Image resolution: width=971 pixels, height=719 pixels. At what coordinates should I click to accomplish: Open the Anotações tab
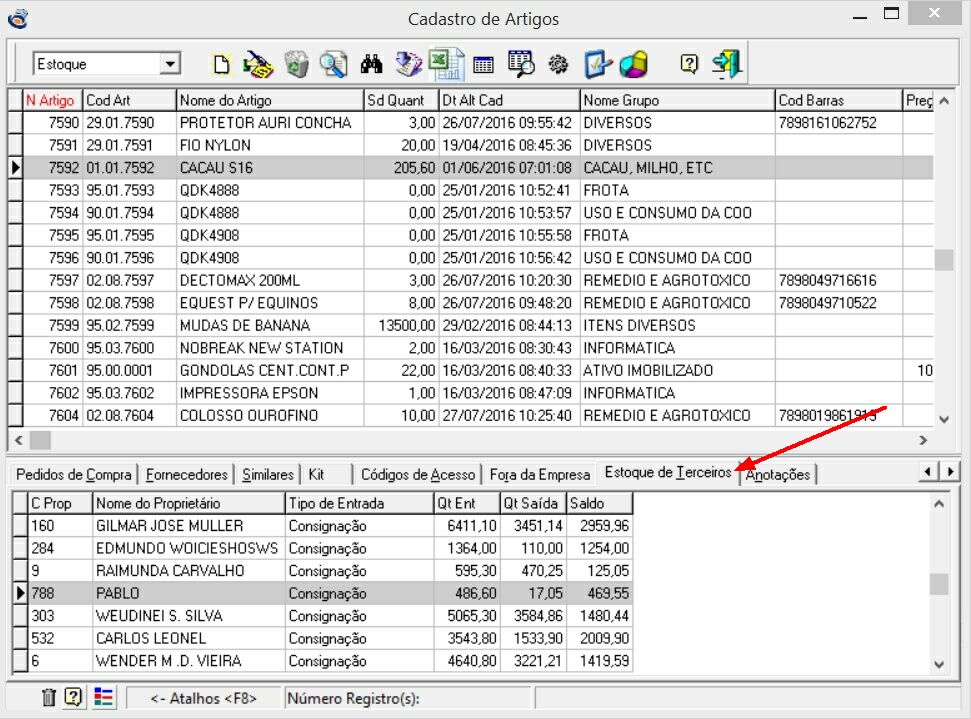click(778, 474)
